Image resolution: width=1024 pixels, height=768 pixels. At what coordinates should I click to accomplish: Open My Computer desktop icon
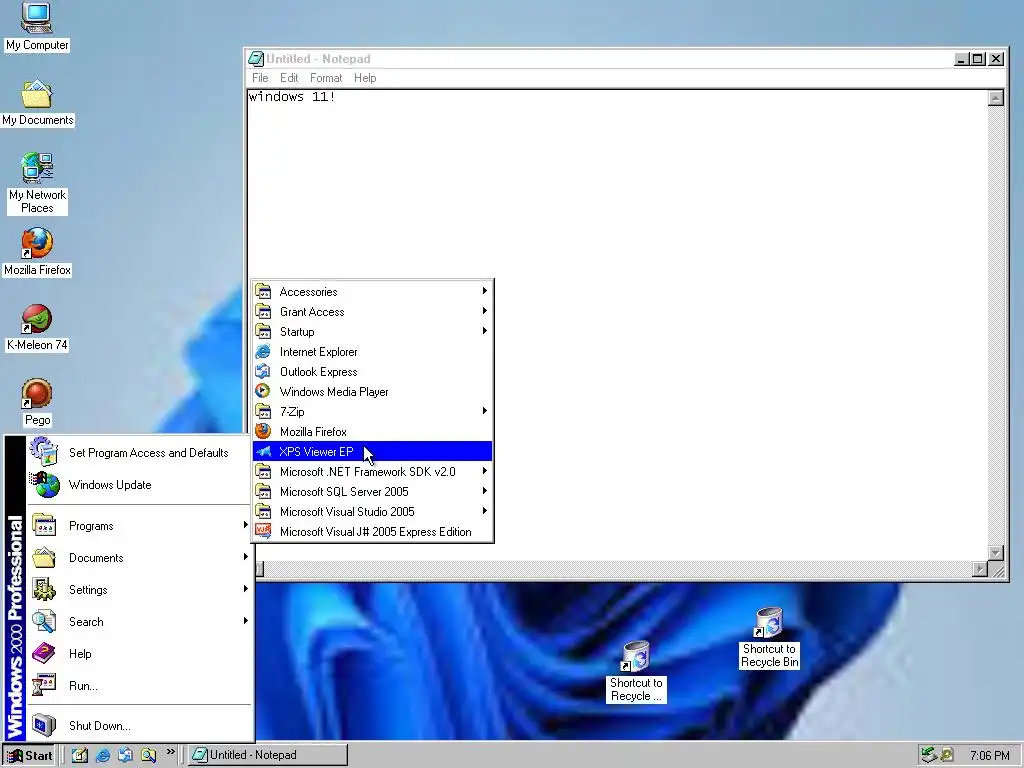(x=37, y=26)
